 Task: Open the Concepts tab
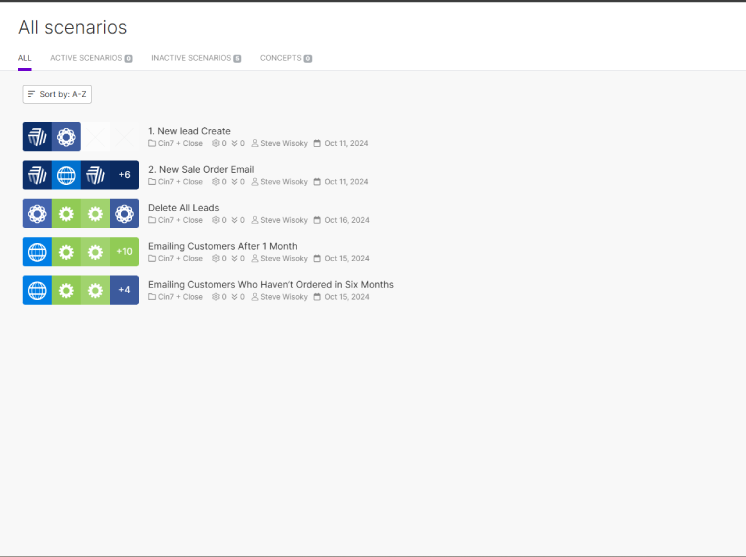[285, 58]
